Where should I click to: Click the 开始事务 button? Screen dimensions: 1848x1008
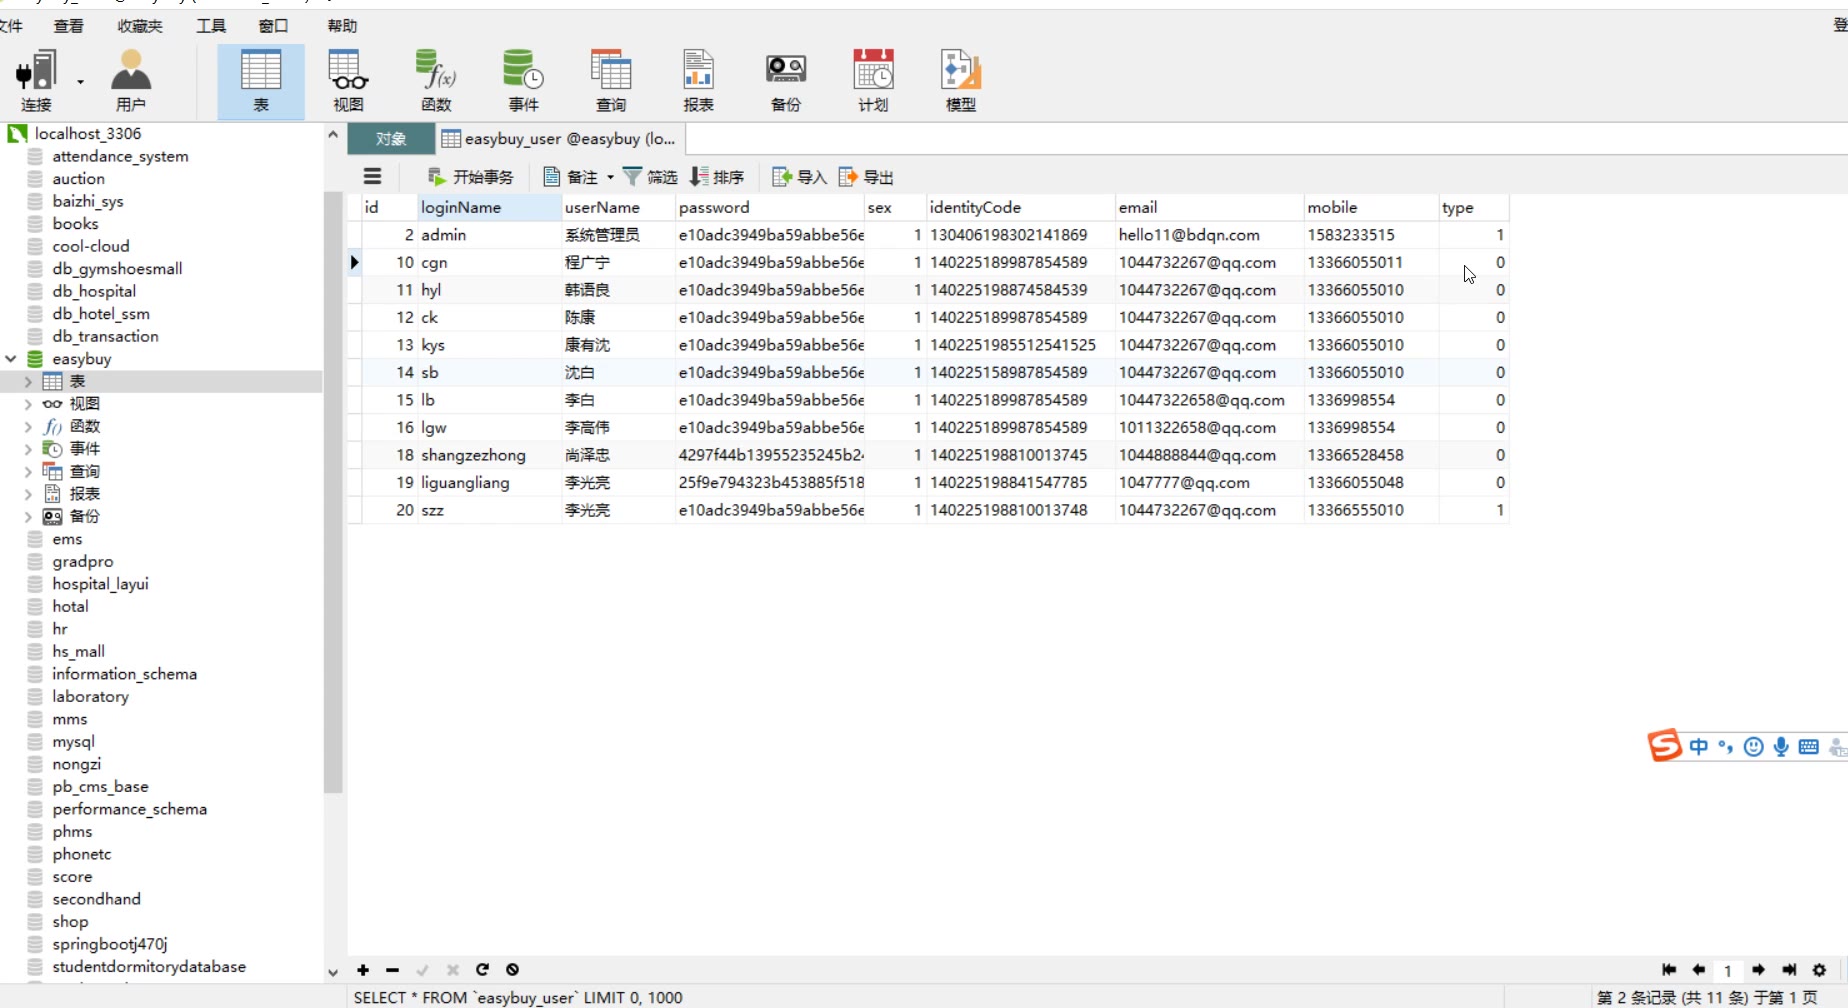(471, 177)
